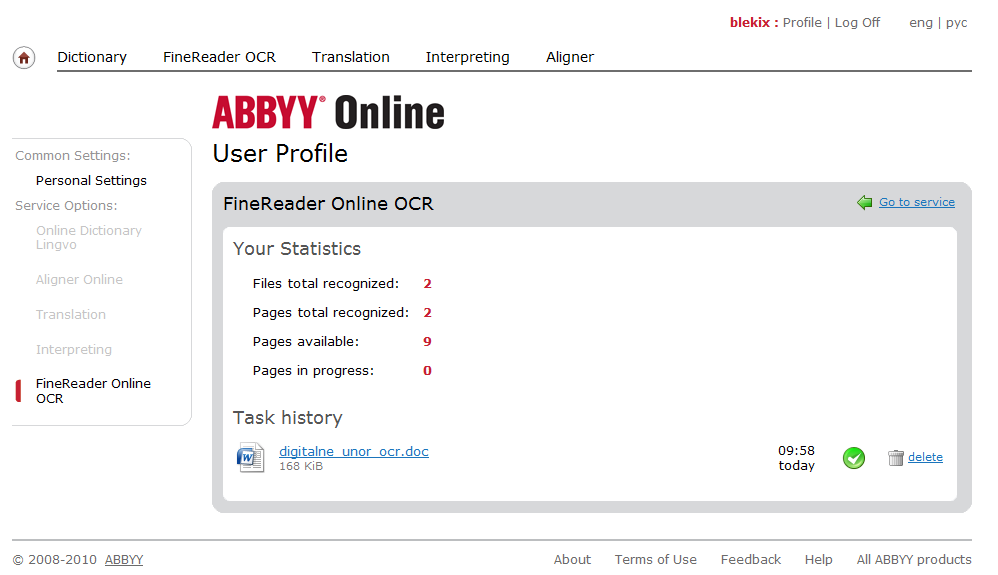Open Personal Settings in the sidebar

point(91,181)
